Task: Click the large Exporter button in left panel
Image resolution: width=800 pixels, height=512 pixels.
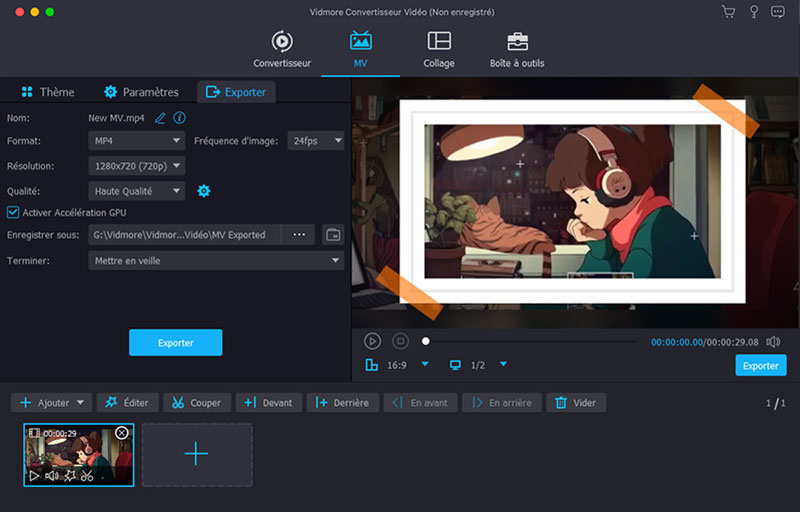Action: (x=176, y=343)
